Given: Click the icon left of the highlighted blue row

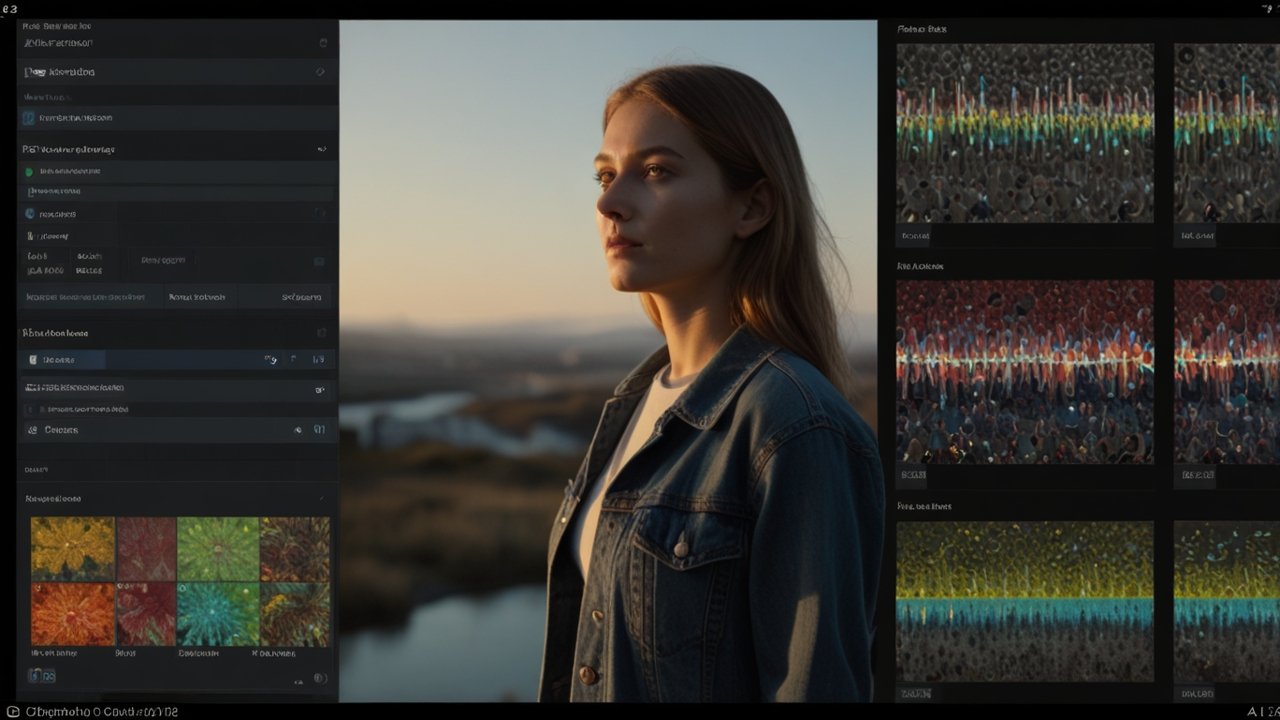Looking at the screenshot, I should (32, 360).
